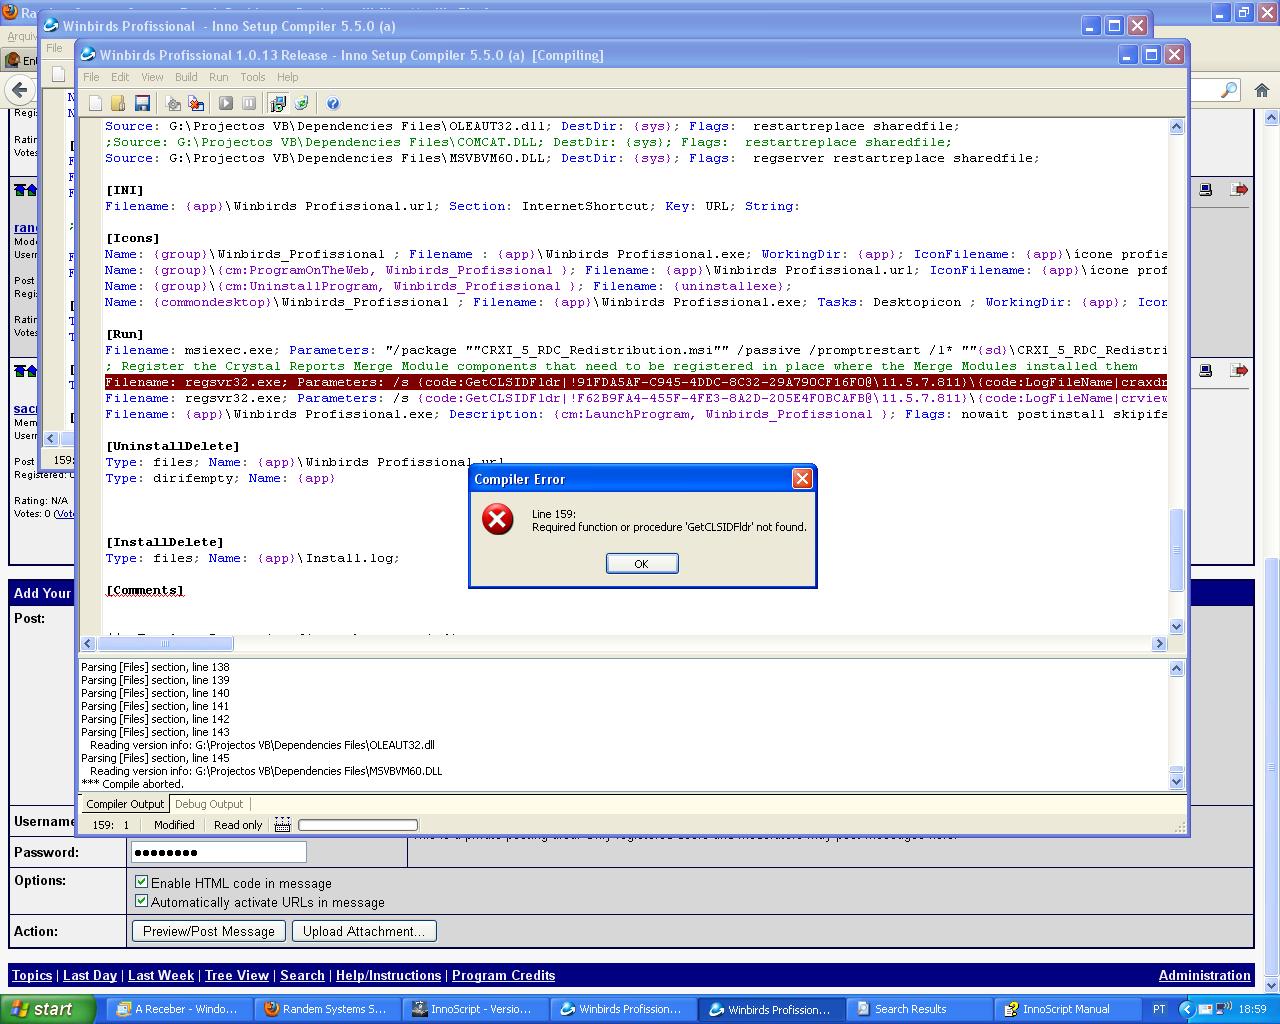Open the Build menu
Image resolution: width=1280 pixels, height=1024 pixels.
(x=186, y=77)
